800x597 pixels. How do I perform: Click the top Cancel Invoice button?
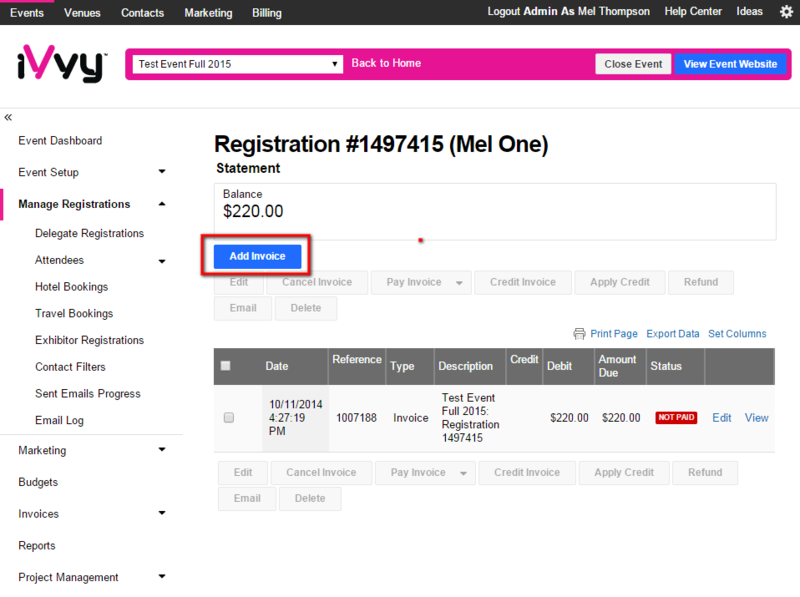coord(317,282)
